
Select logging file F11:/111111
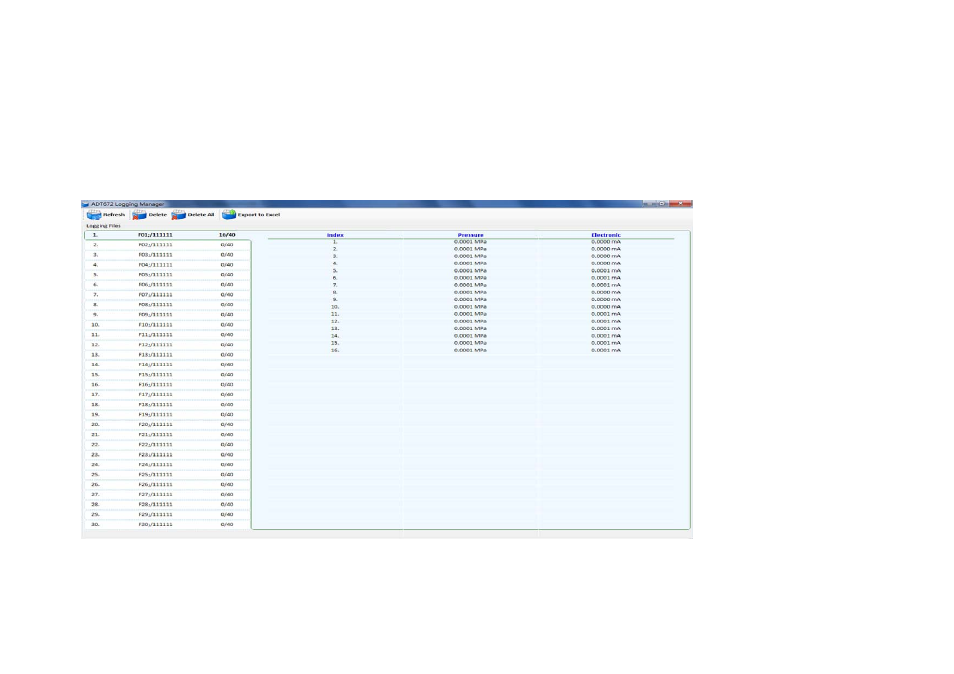tap(167, 335)
